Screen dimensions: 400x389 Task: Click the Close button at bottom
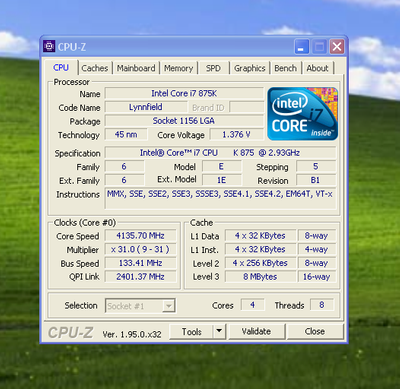pyautogui.click(x=315, y=332)
